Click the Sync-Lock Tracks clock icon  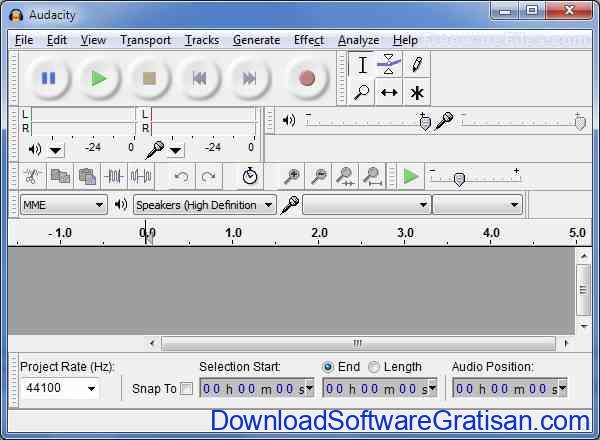(x=249, y=176)
